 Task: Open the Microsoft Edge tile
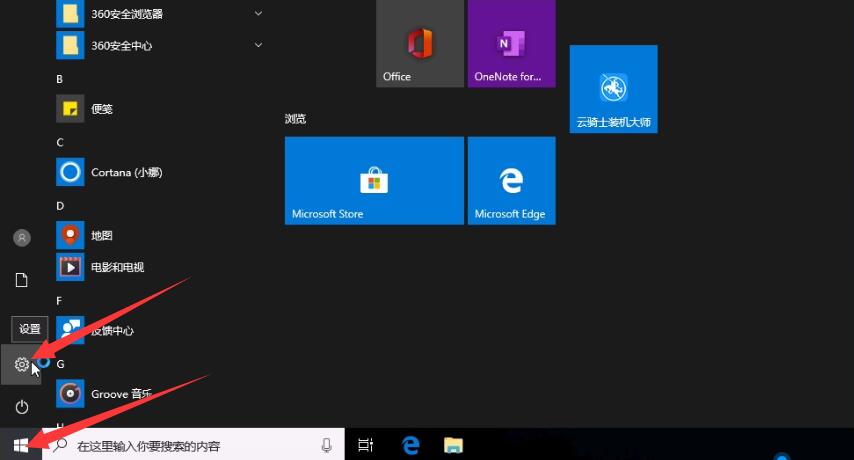(x=511, y=180)
